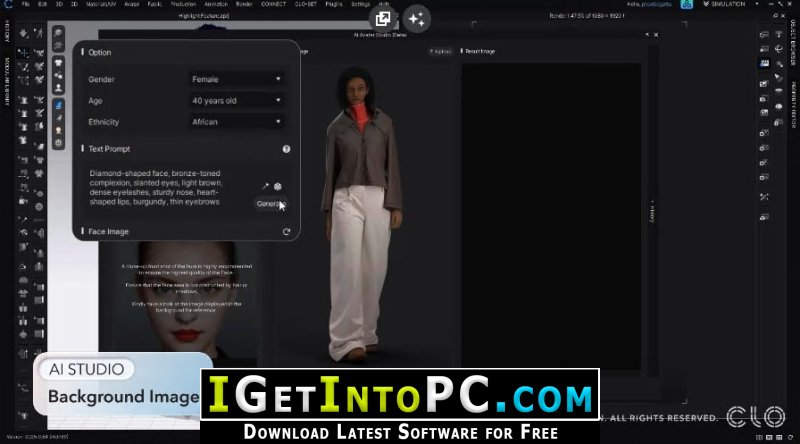This screenshot has width=800, height=444.
Task: Open the HISTORY side tab
Action: pyautogui.click(x=6, y=32)
